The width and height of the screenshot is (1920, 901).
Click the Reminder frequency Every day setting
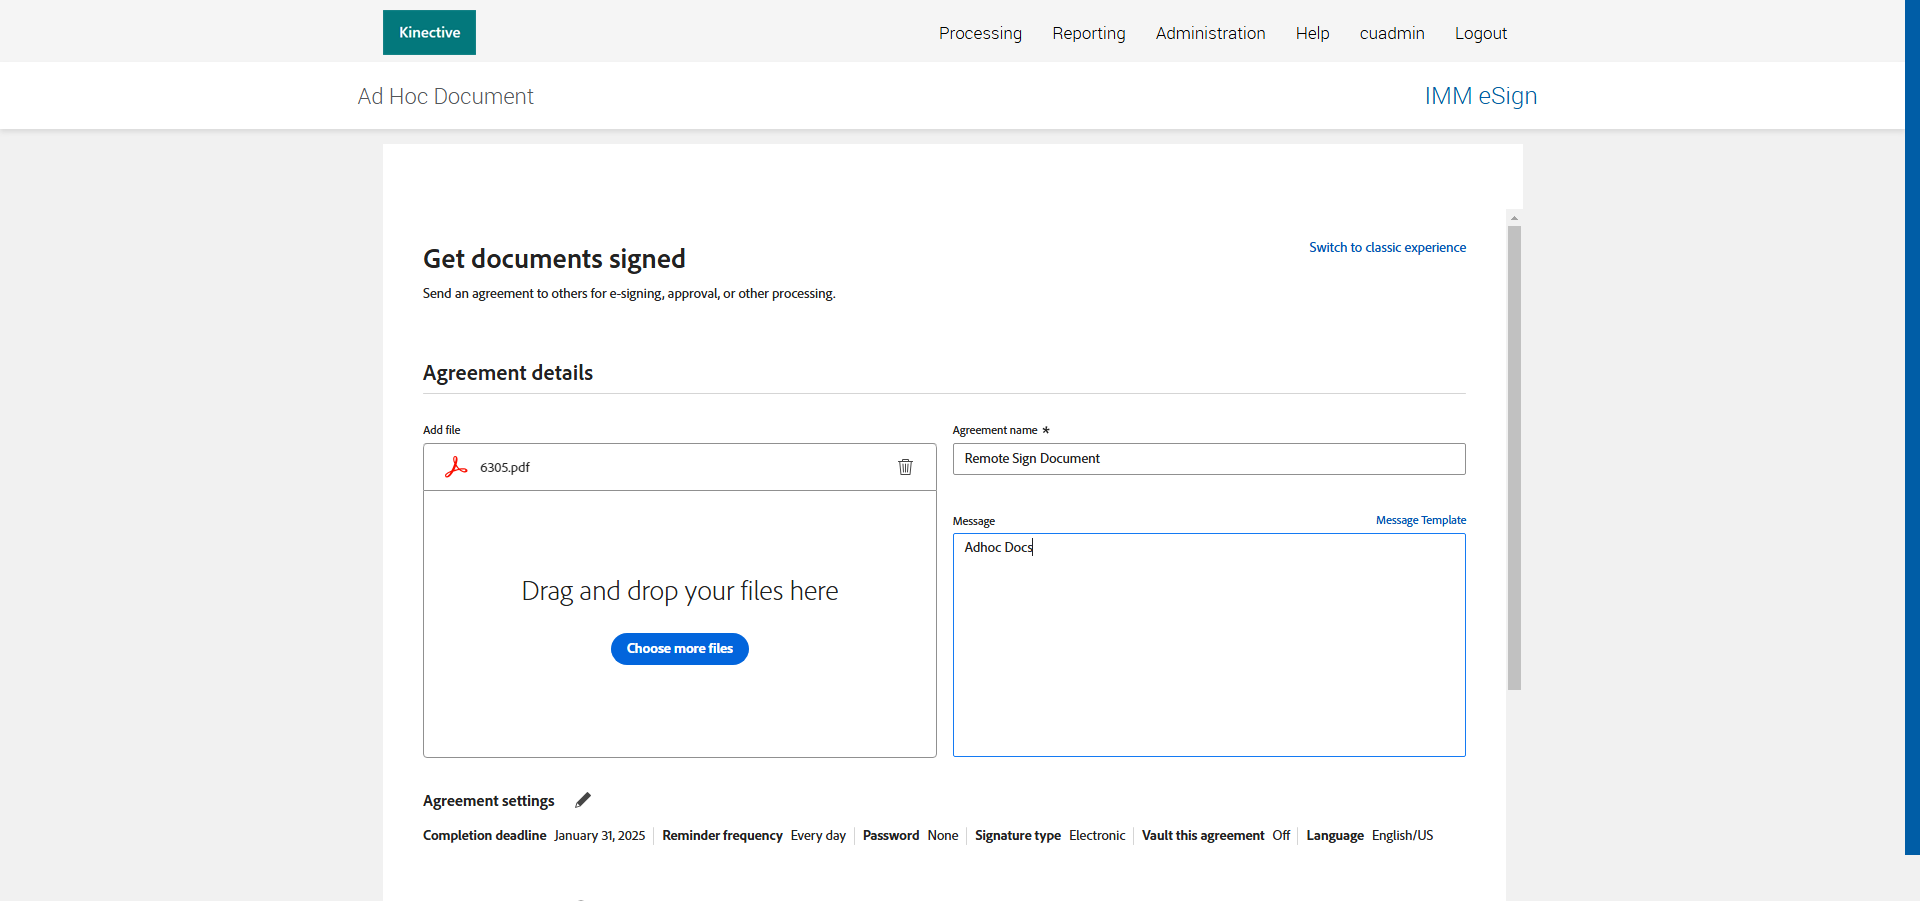tap(817, 836)
